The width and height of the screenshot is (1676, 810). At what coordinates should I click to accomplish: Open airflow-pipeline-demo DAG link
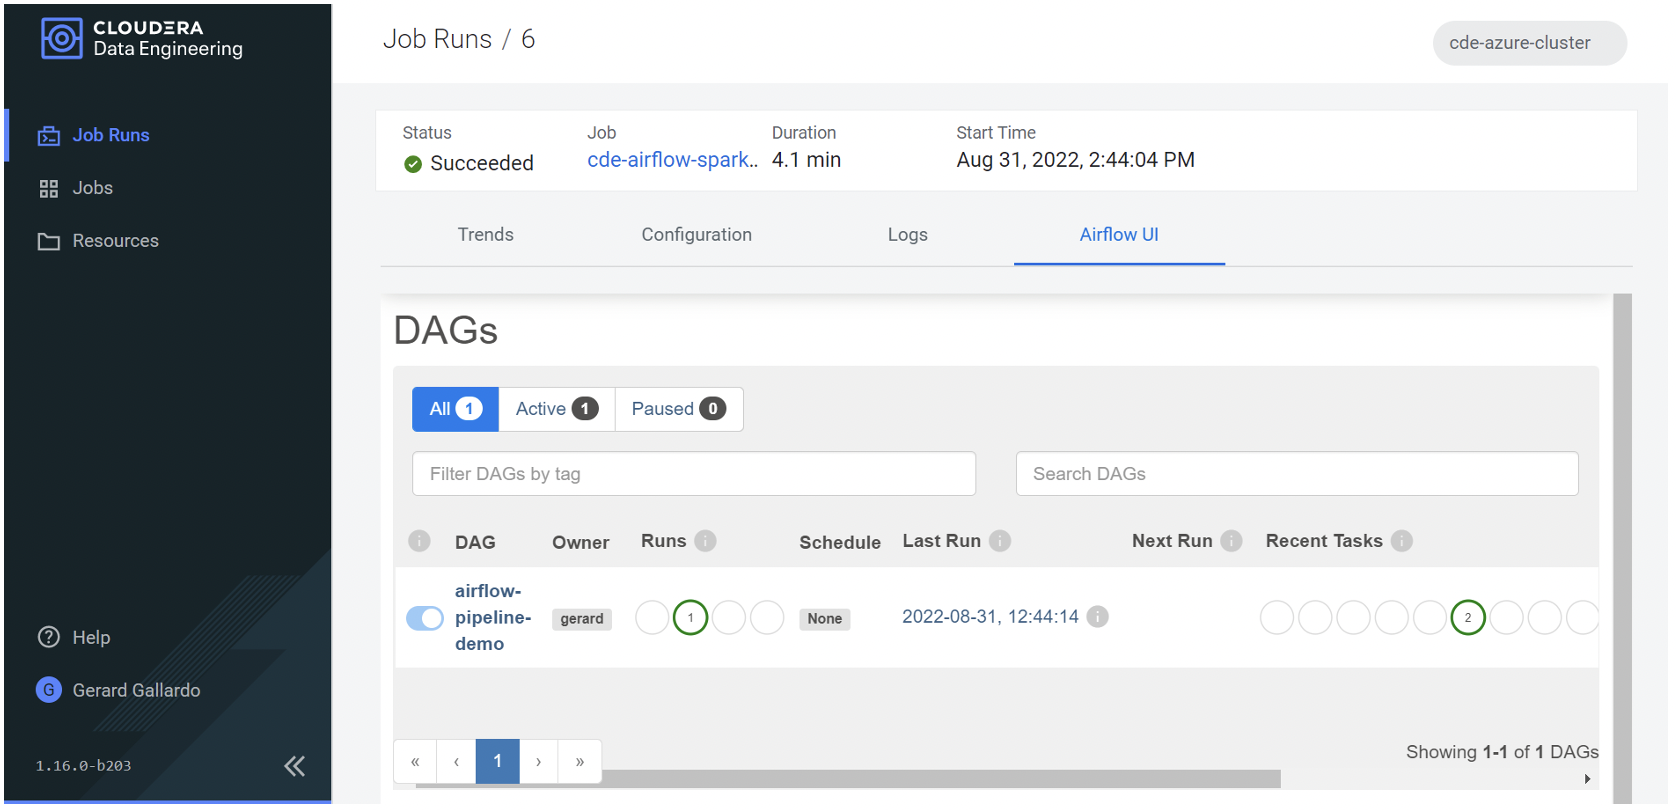click(493, 618)
